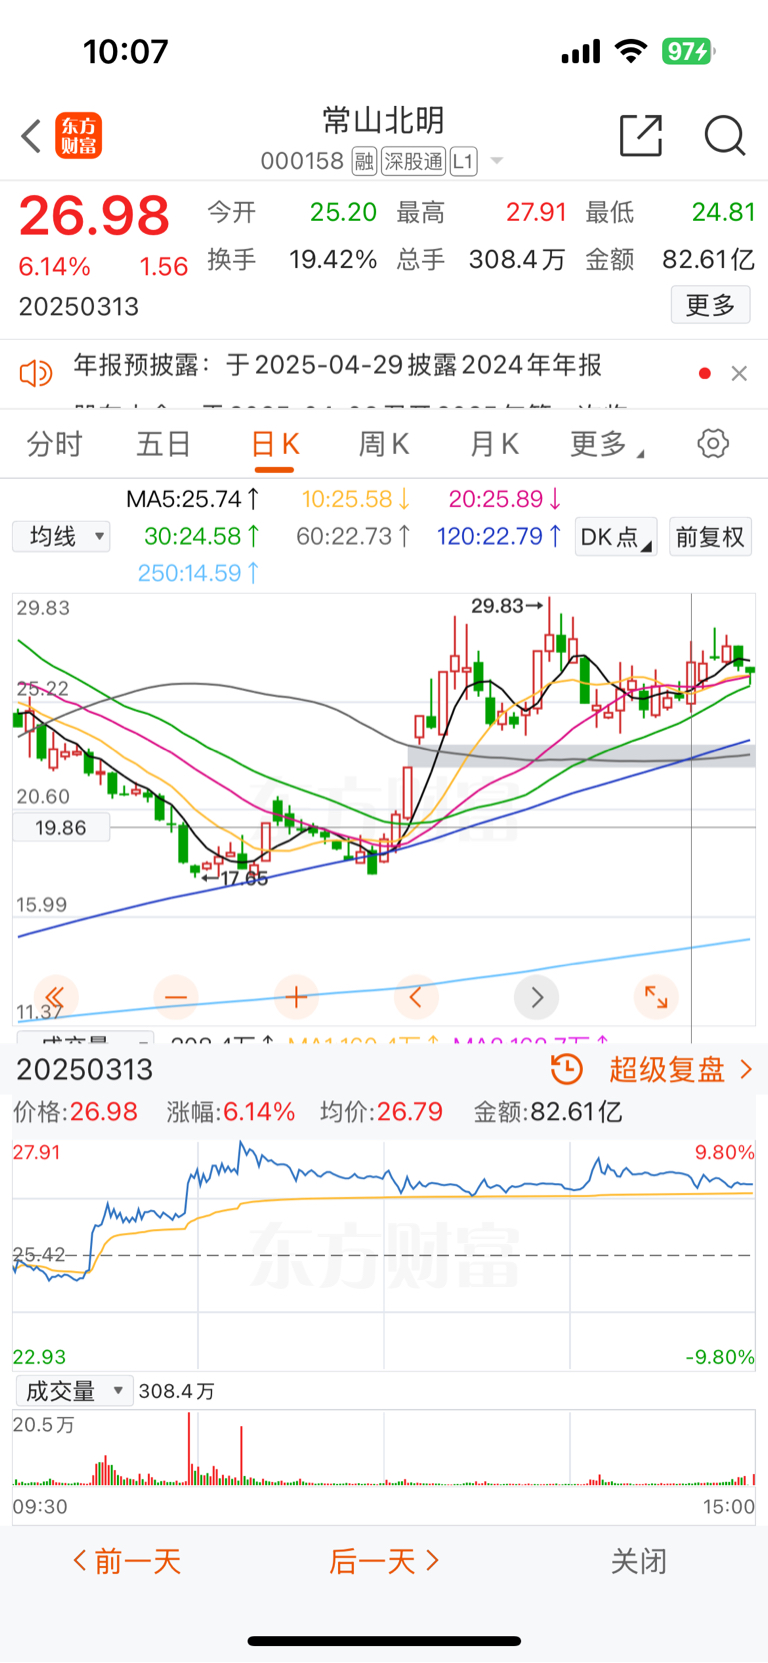Expand chart to fullscreen icon
Image resolution: width=768 pixels, height=1663 pixels.
pyautogui.click(x=656, y=997)
